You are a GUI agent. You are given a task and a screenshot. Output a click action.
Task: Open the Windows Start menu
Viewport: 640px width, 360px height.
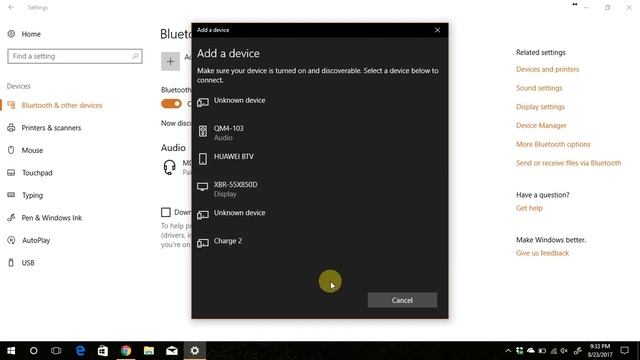tap(11, 351)
